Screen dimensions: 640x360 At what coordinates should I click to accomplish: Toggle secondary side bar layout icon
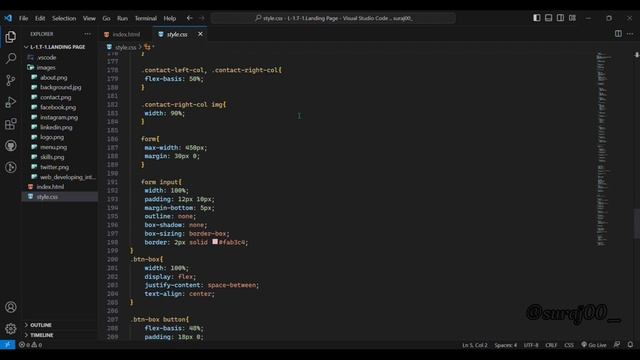point(560,18)
